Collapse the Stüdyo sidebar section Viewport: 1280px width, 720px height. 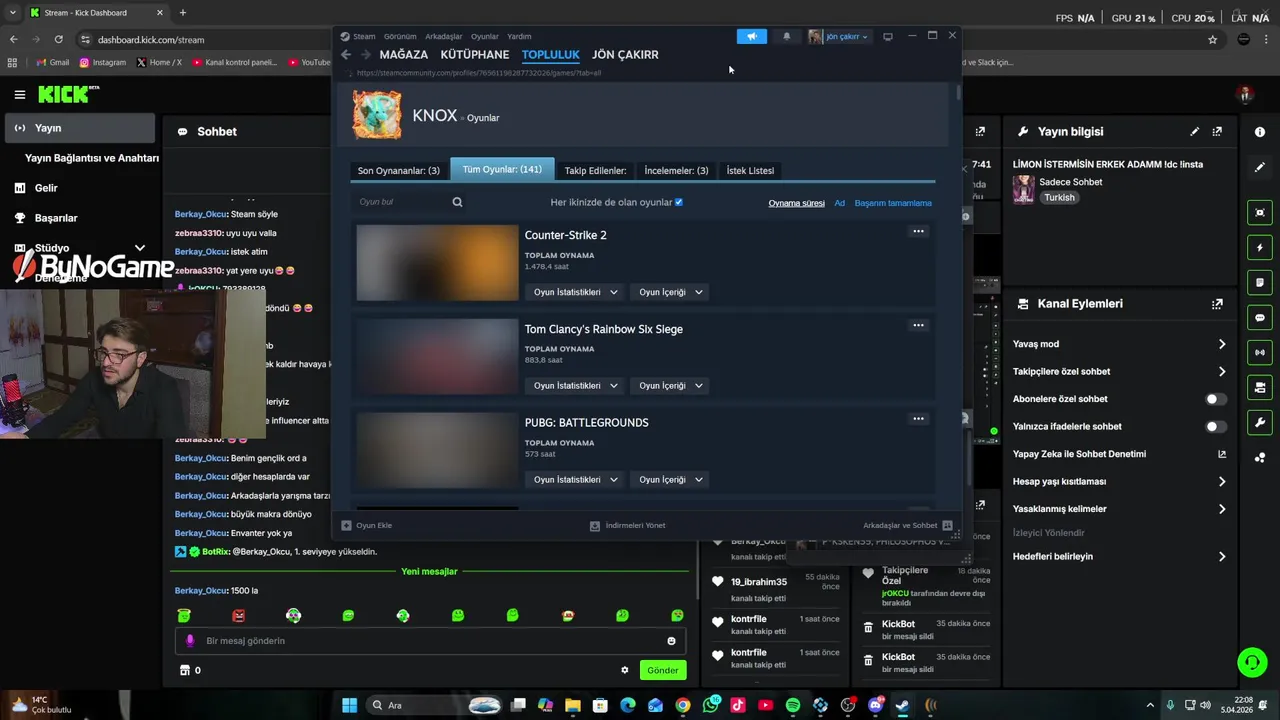point(140,248)
